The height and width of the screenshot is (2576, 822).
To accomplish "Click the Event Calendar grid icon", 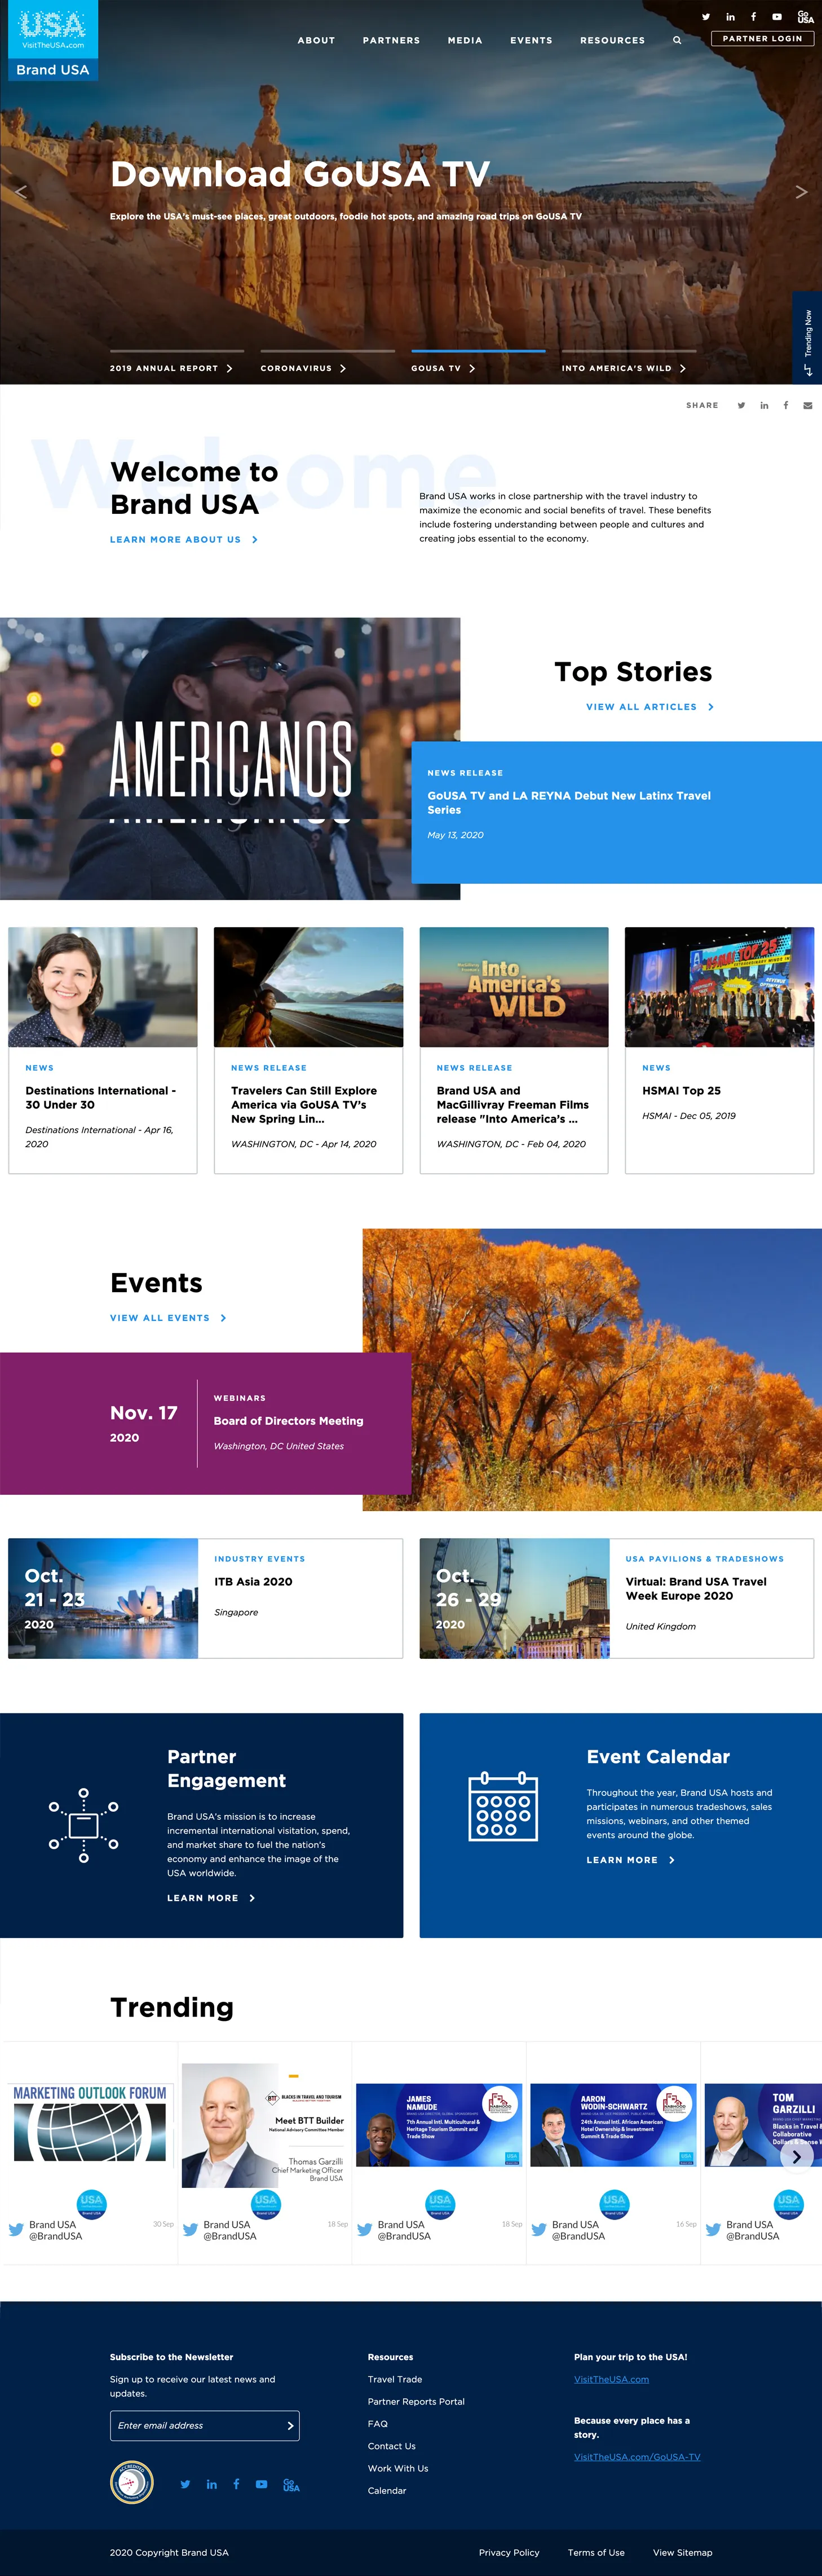I will (503, 1807).
